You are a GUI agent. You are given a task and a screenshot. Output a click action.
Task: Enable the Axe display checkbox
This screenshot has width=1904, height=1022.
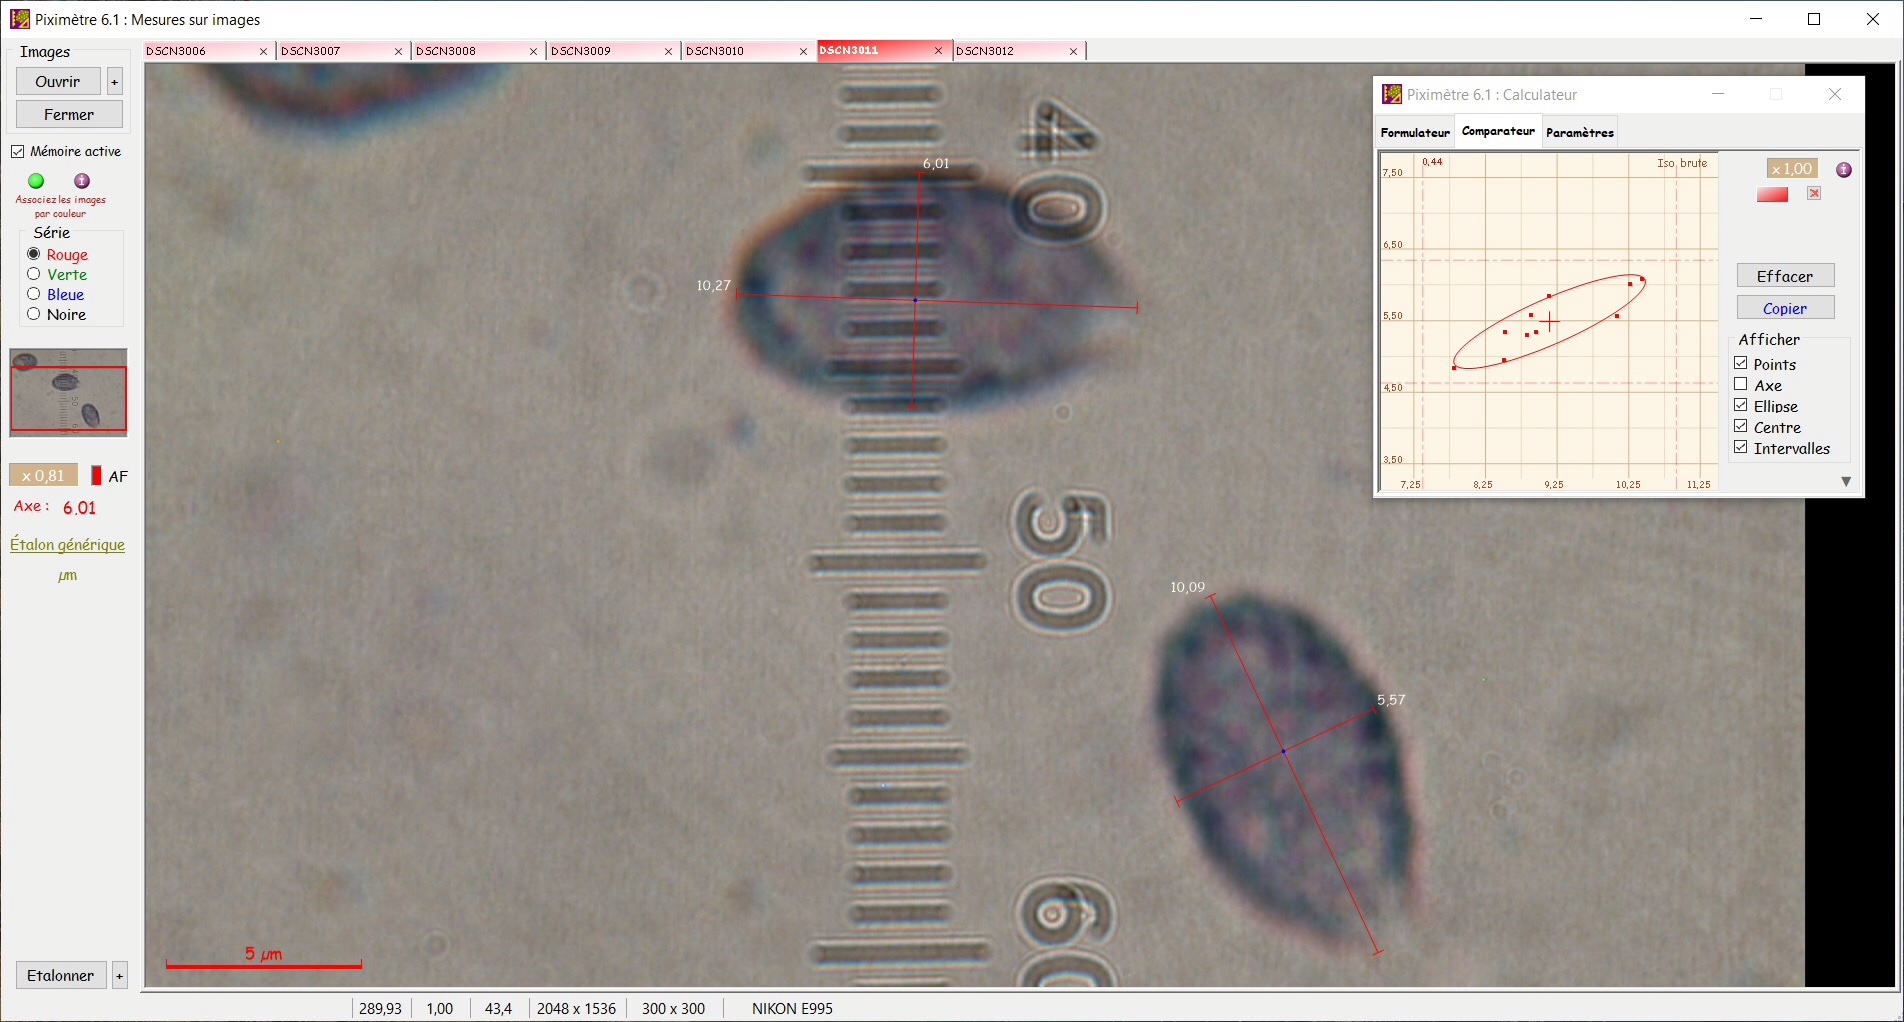click(x=1741, y=385)
